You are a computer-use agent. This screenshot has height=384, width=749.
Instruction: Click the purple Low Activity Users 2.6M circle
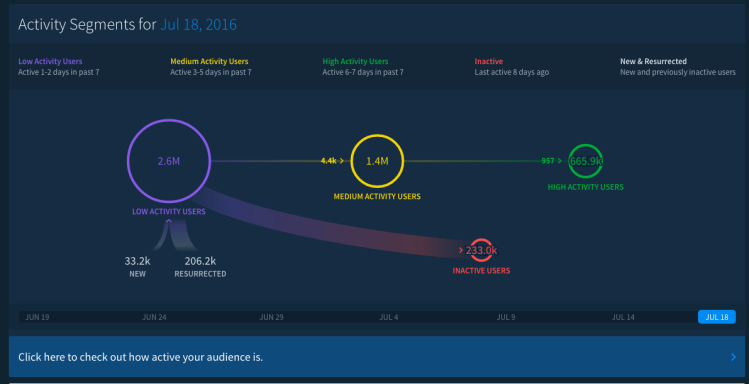[169, 161]
